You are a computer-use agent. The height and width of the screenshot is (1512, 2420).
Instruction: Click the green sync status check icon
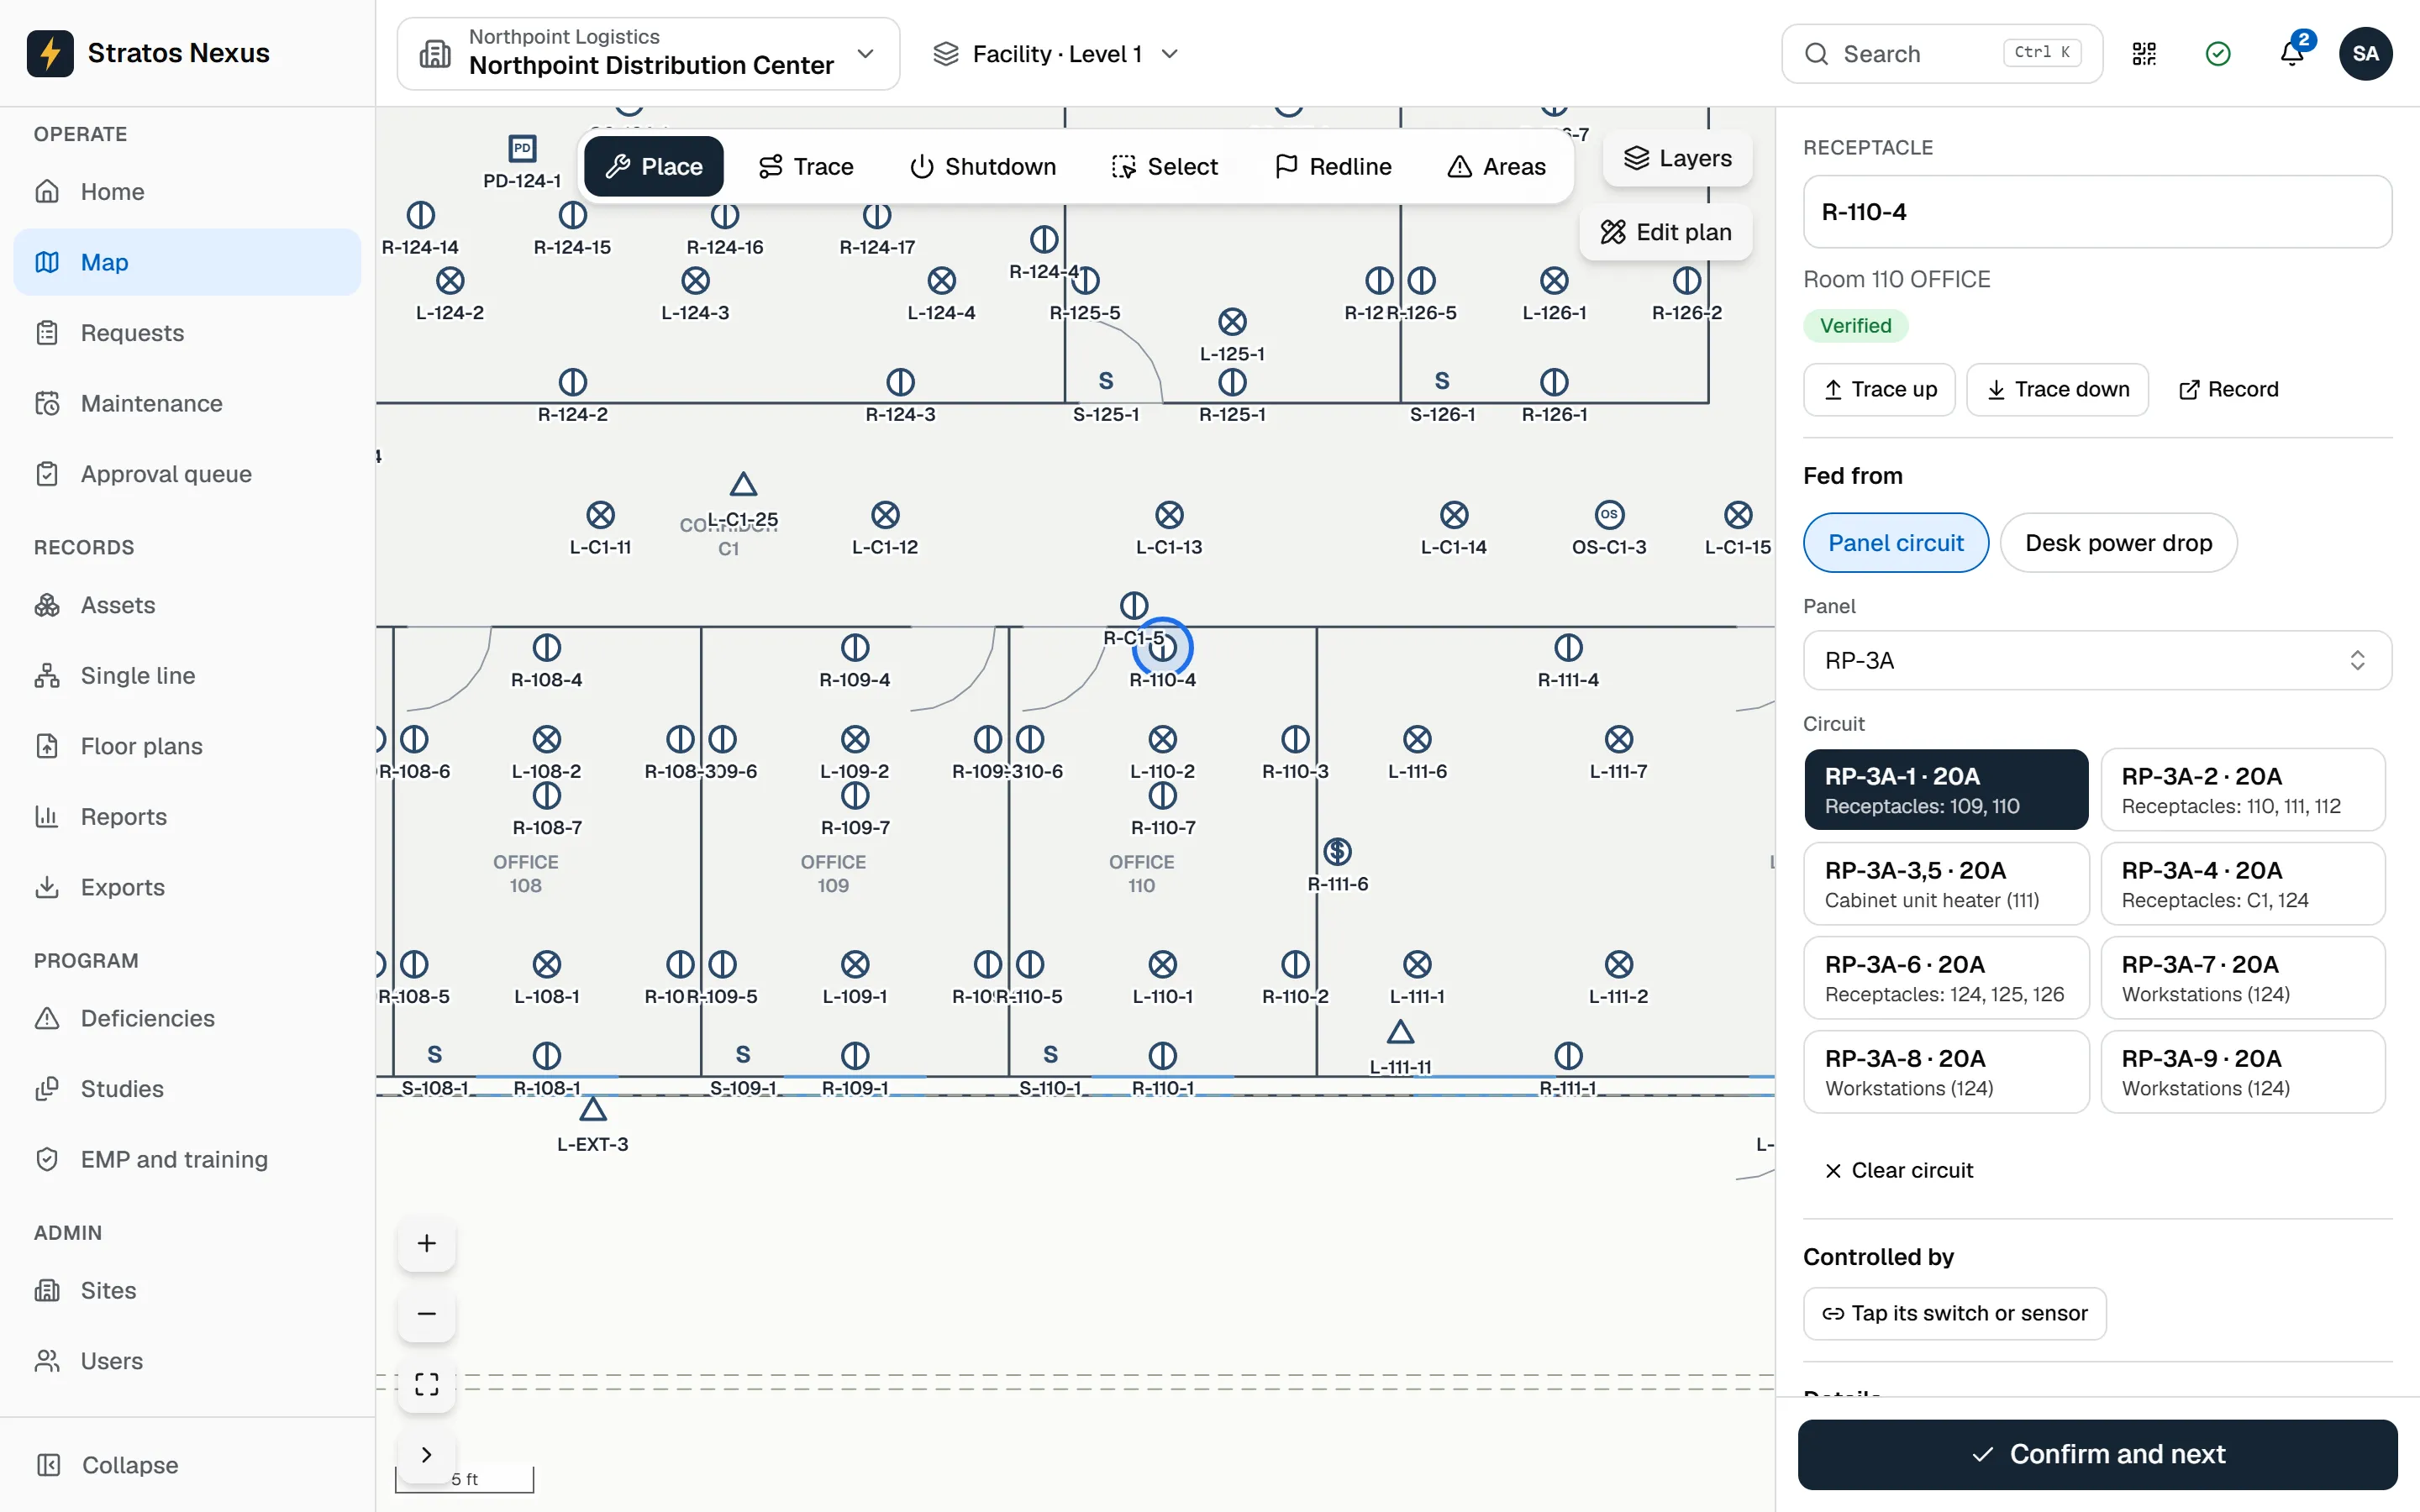click(2218, 54)
